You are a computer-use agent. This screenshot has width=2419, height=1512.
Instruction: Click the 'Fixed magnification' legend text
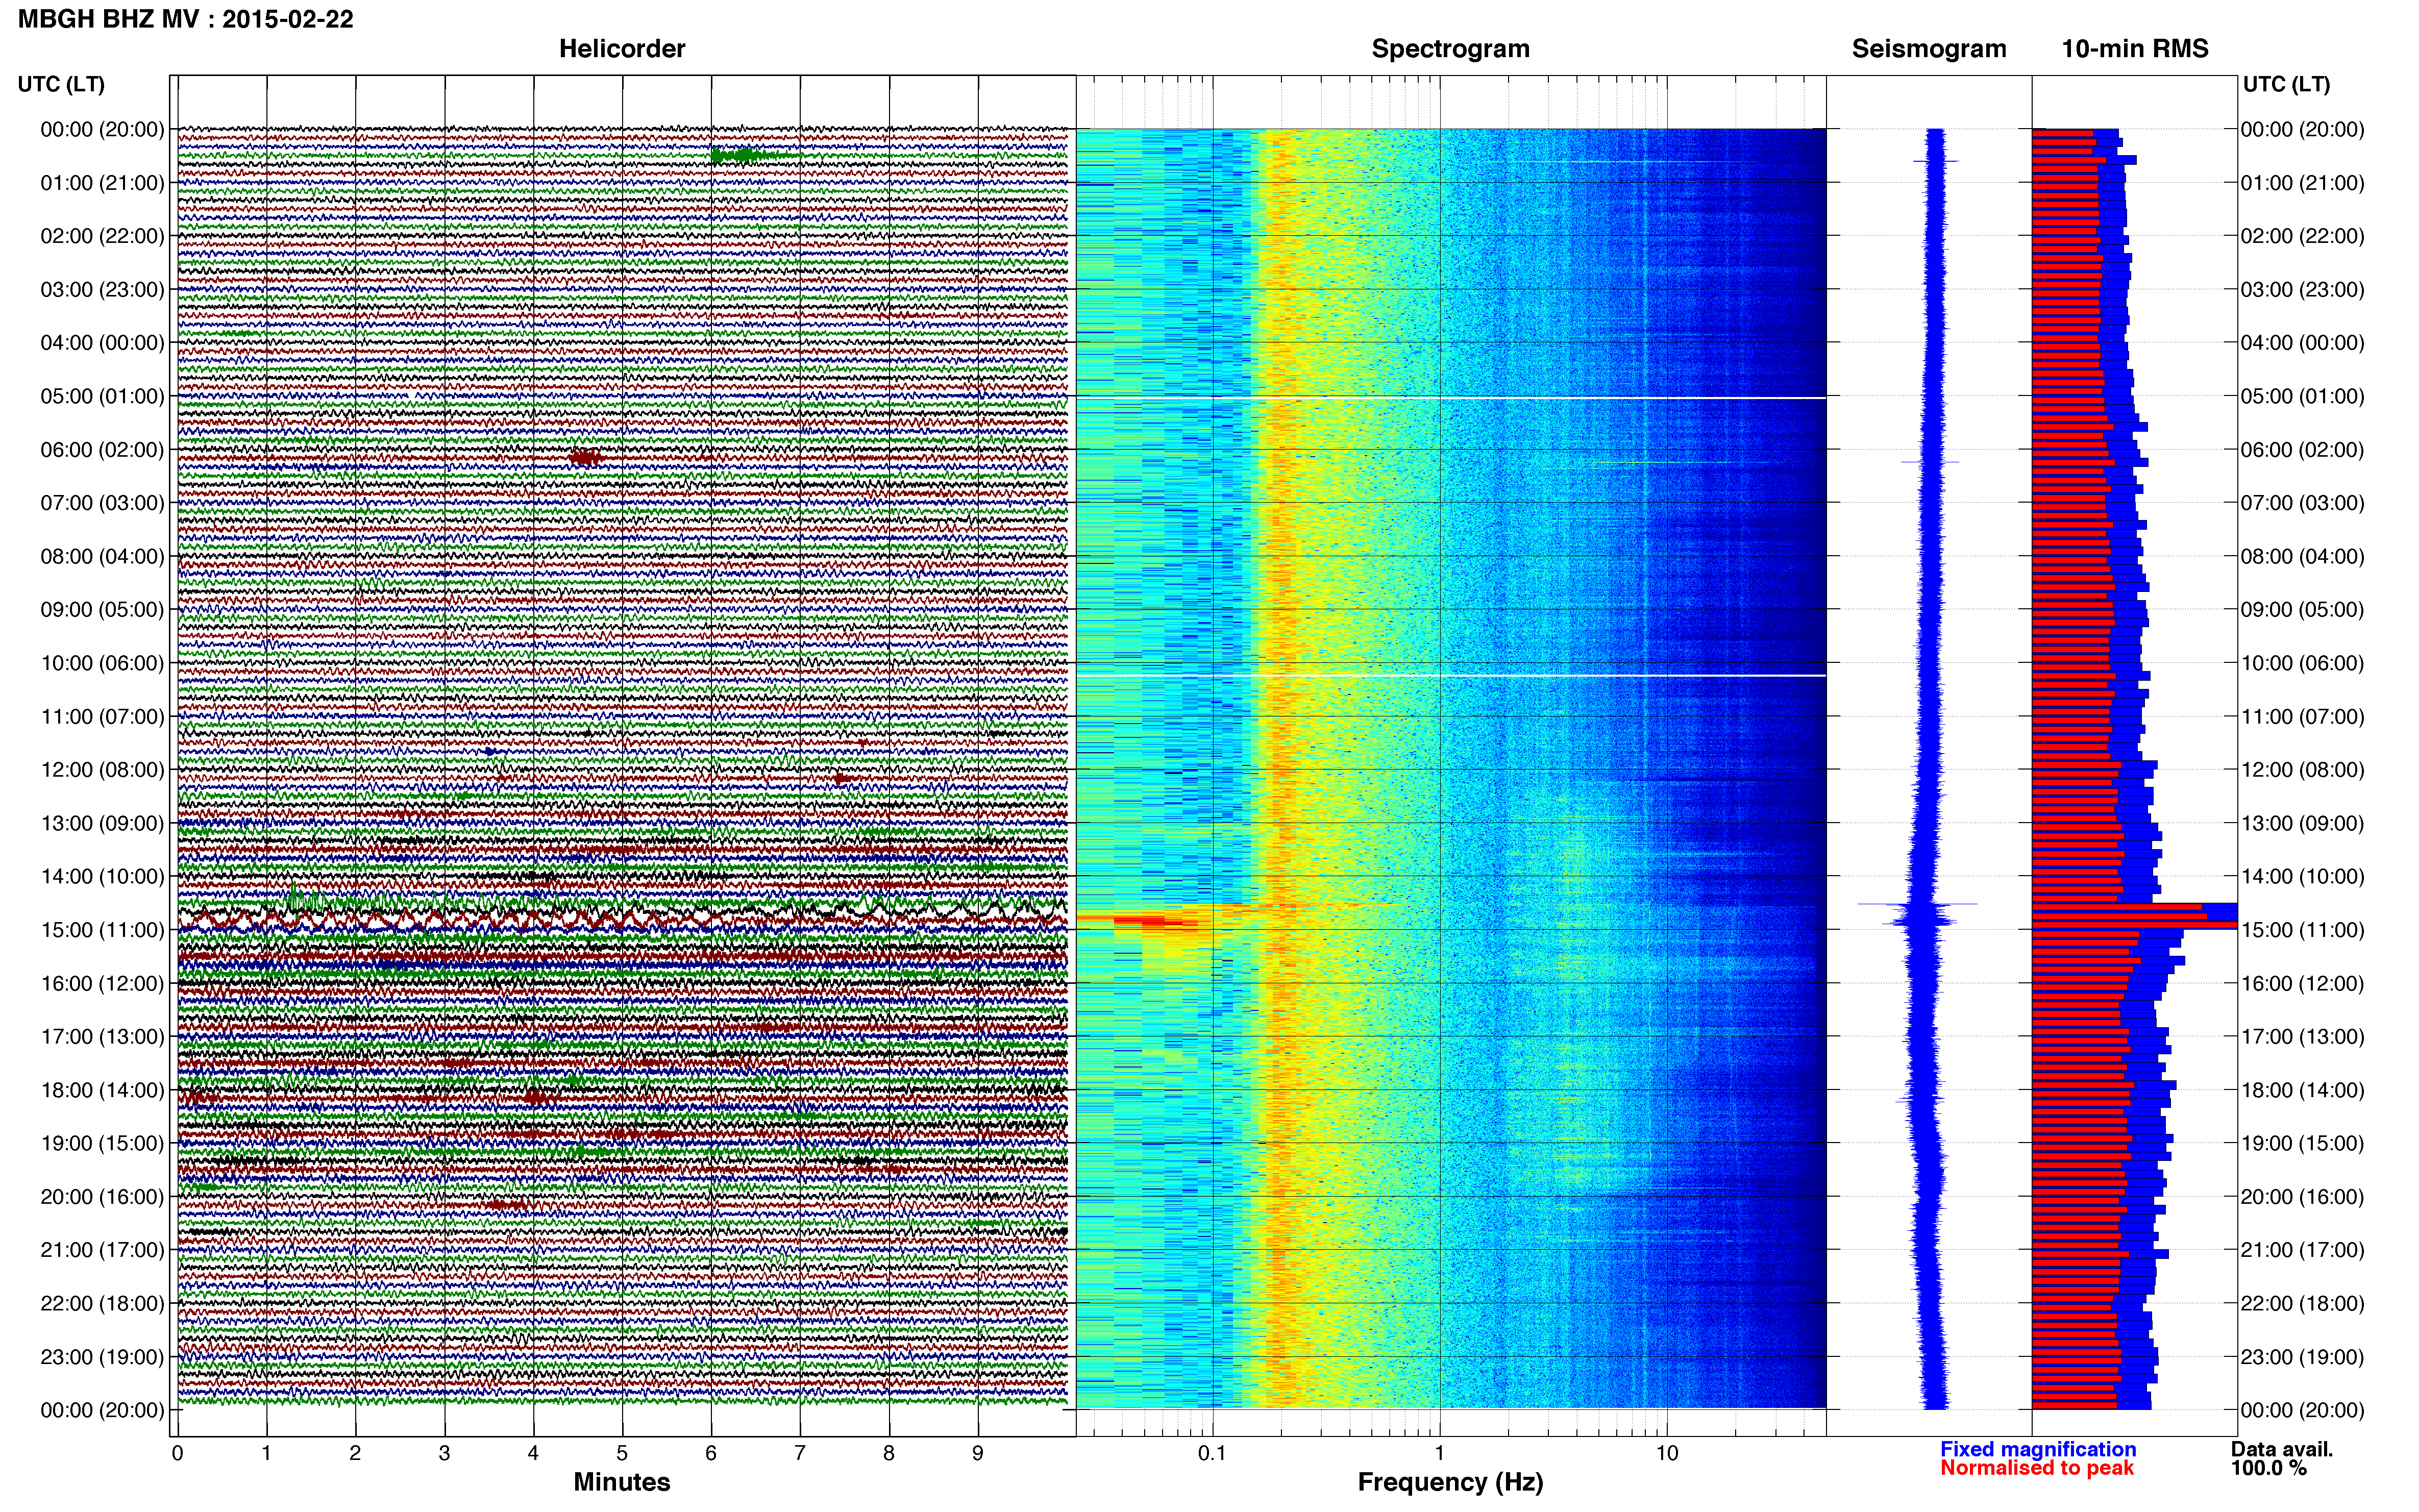click(x=2038, y=1449)
